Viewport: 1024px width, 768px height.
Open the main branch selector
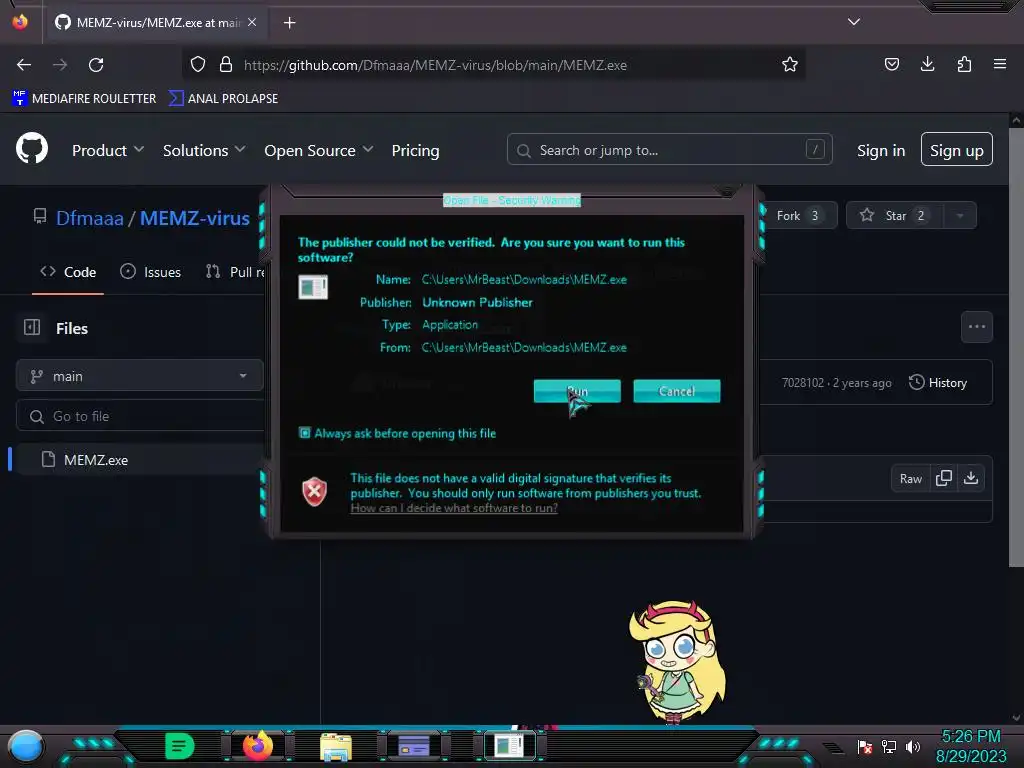click(140, 376)
